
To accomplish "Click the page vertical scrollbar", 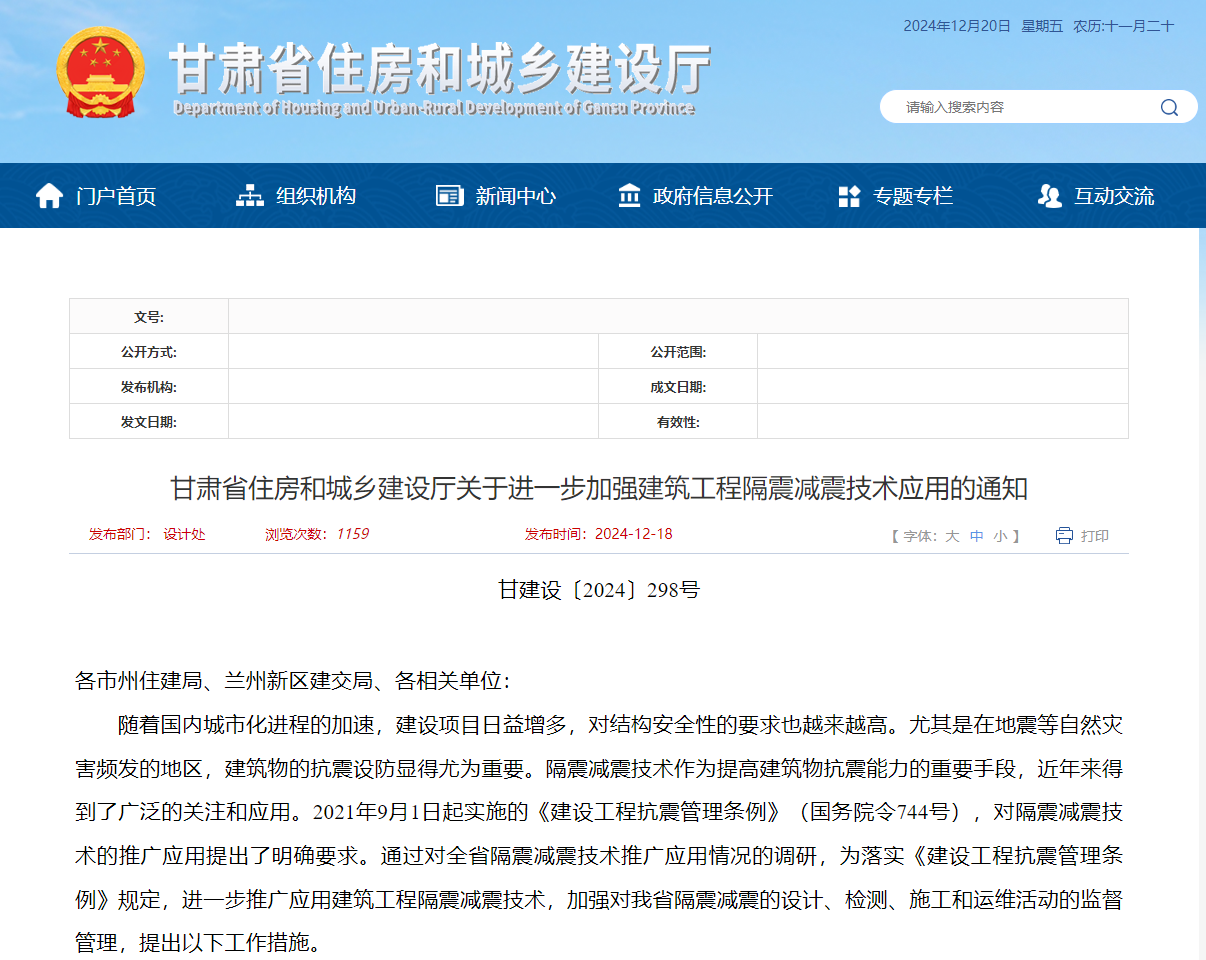I will [x=1201, y=600].
